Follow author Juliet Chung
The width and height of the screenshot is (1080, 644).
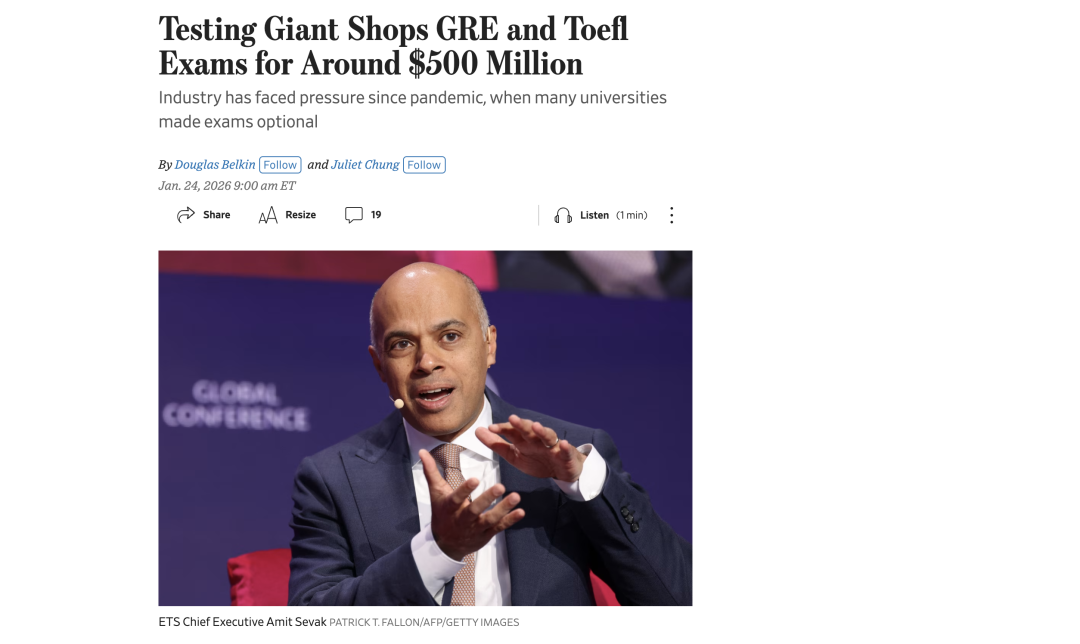424,165
